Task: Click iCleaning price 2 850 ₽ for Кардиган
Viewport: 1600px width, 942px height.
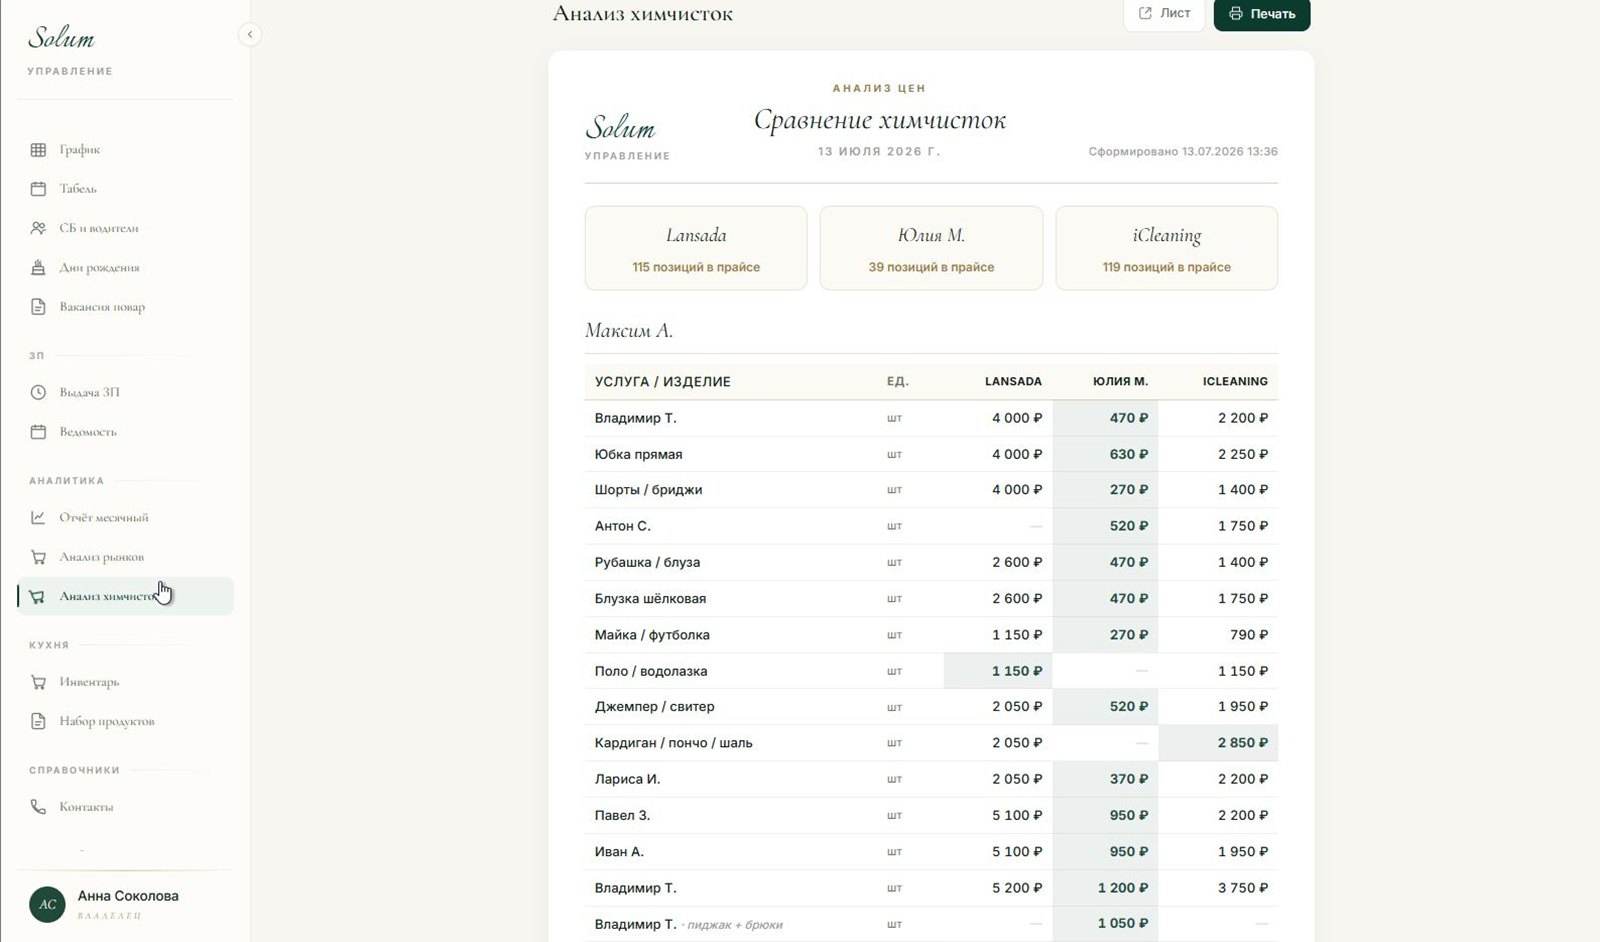Action: click(1243, 743)
